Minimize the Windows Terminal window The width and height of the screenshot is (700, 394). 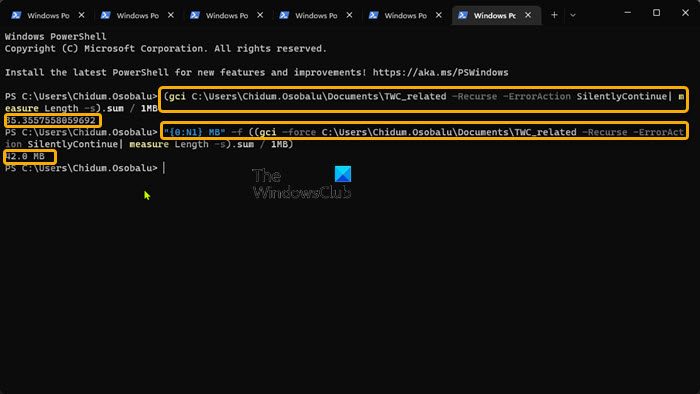point(627,13)
